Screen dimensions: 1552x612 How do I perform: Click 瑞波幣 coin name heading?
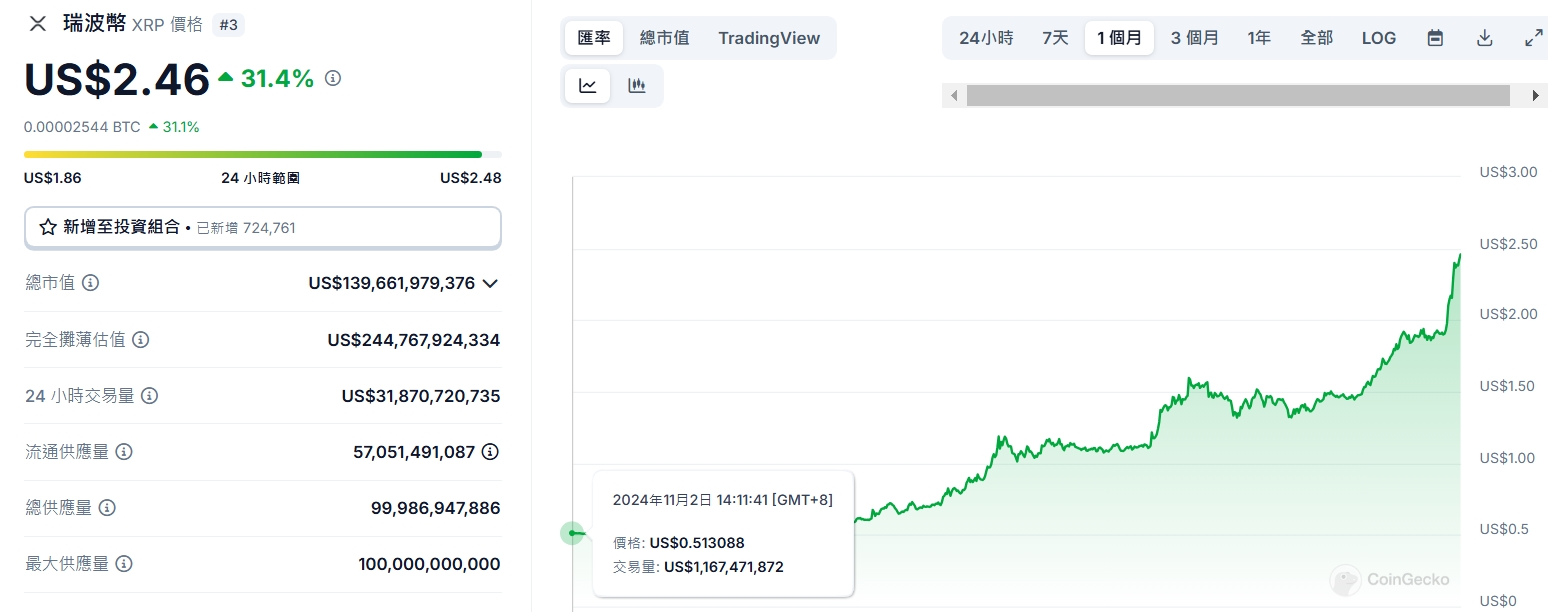tap(95, 24)
